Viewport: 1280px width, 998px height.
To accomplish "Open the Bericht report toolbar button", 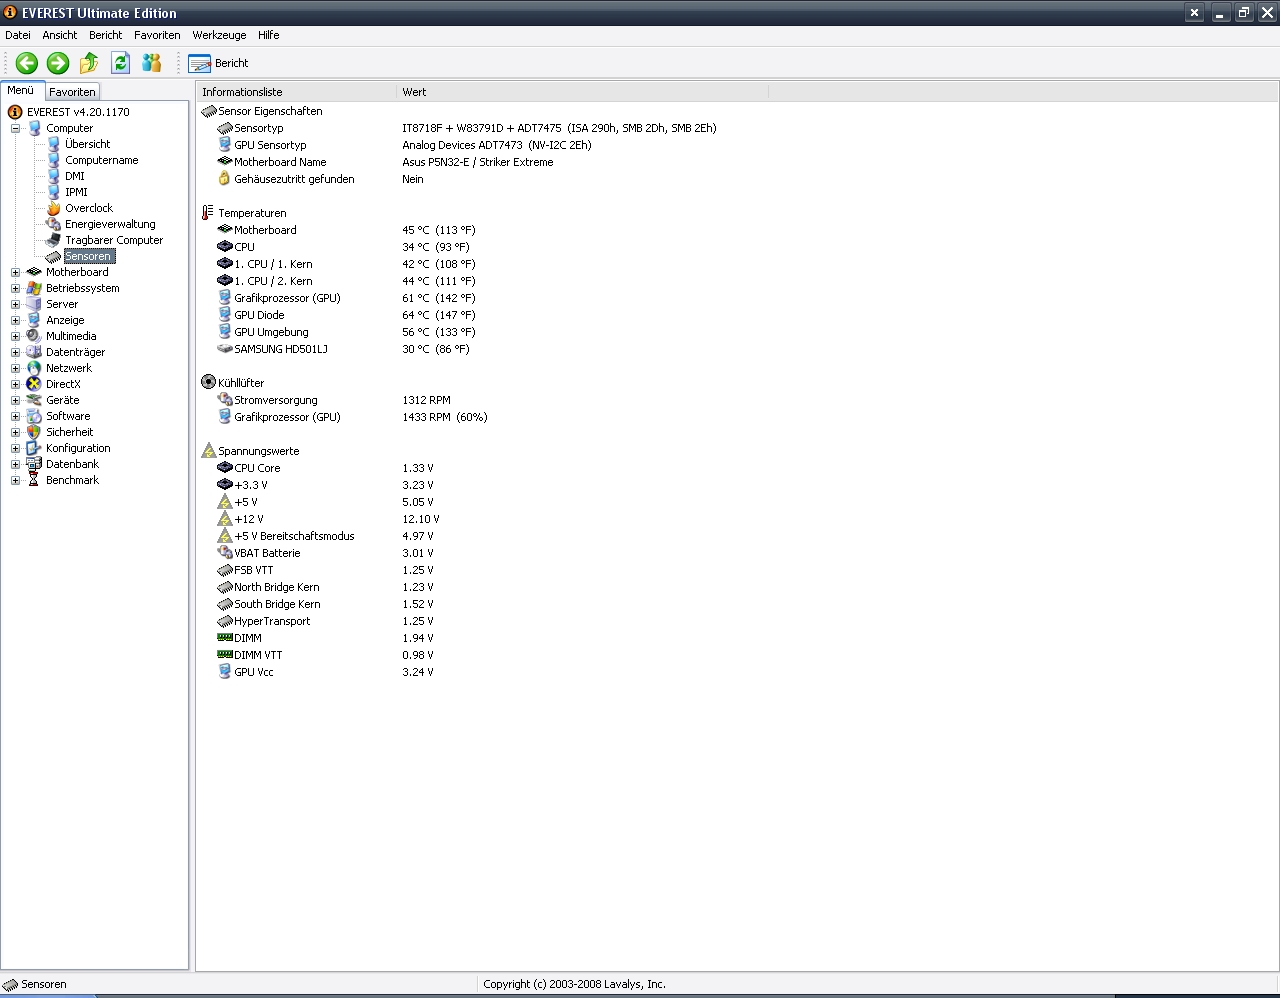I will (x=218, y=63).
